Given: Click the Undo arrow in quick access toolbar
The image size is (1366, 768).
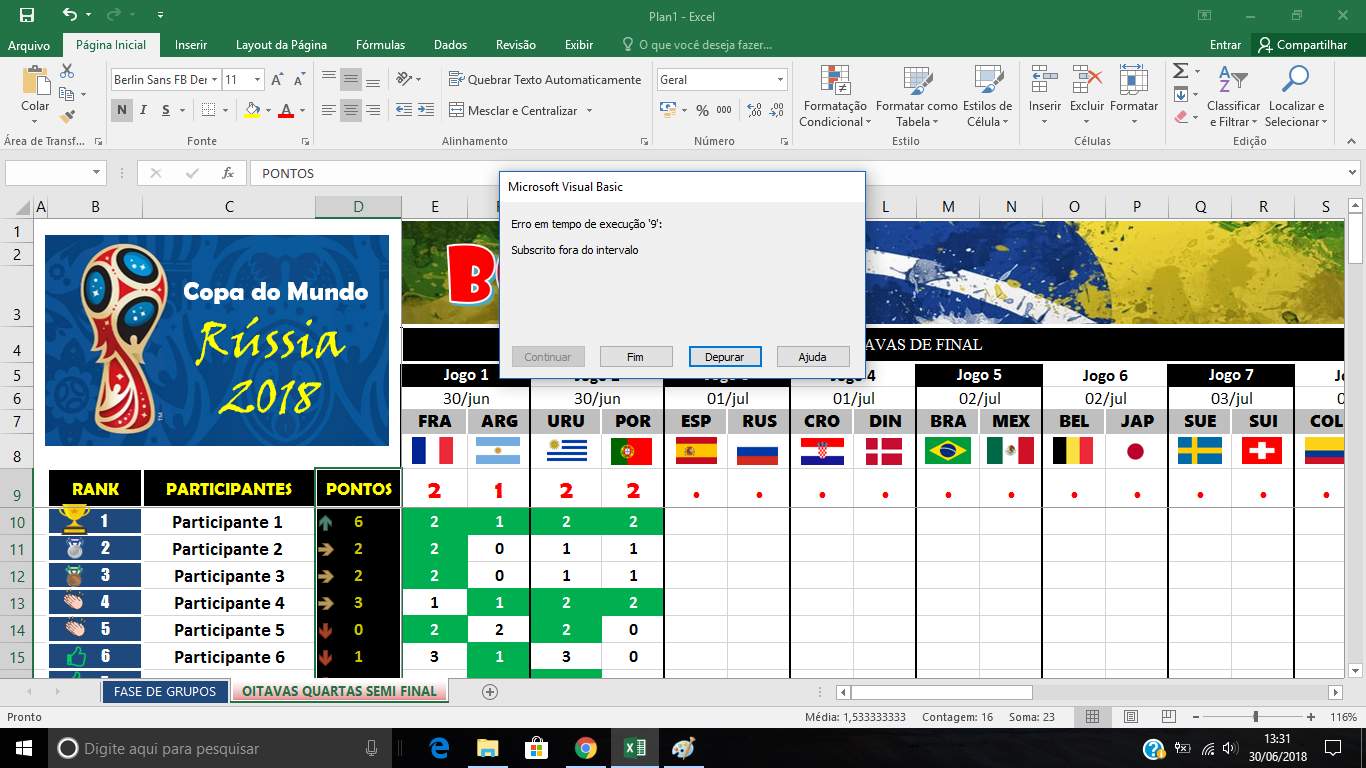Looking at the screenshot, I should pos(69,15).
